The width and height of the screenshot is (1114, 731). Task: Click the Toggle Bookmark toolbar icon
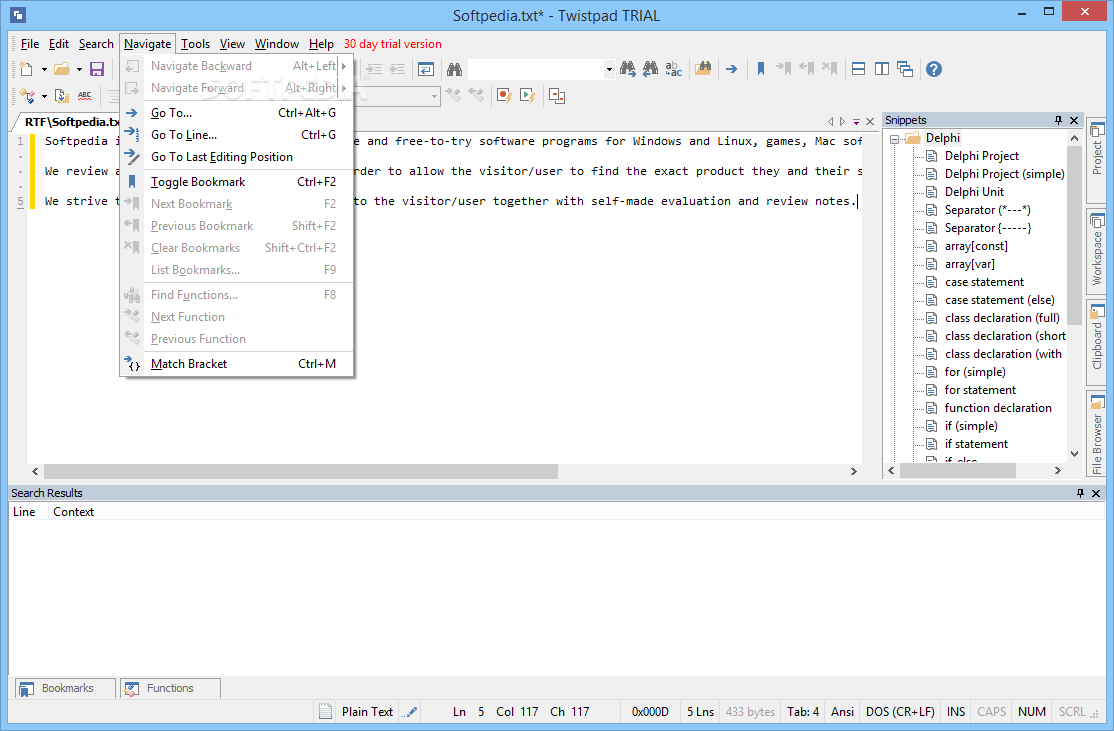[761, 69]
